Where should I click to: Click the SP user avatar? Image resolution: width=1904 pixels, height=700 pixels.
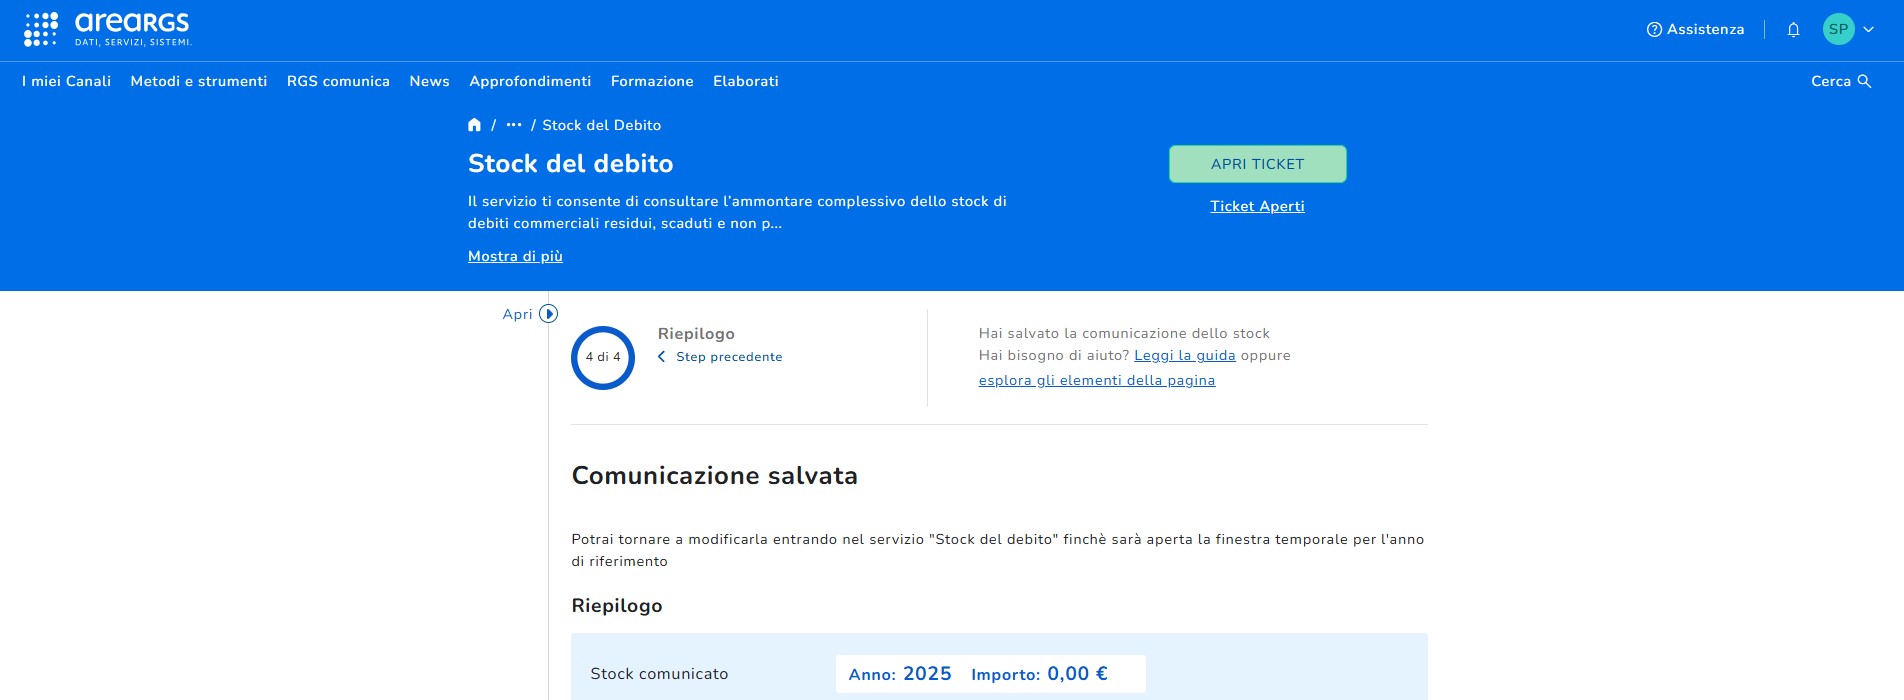coord(1838,29)
